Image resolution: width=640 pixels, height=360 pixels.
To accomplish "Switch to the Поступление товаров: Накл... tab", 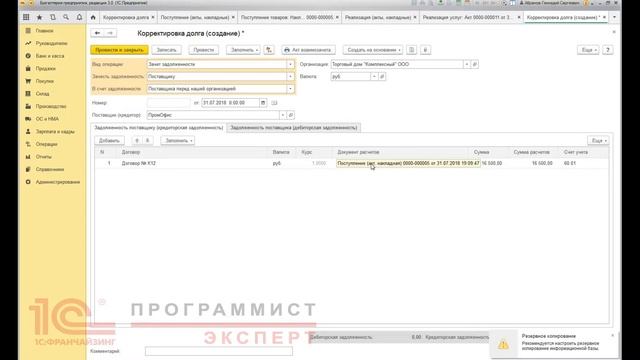I will [287, 18].
